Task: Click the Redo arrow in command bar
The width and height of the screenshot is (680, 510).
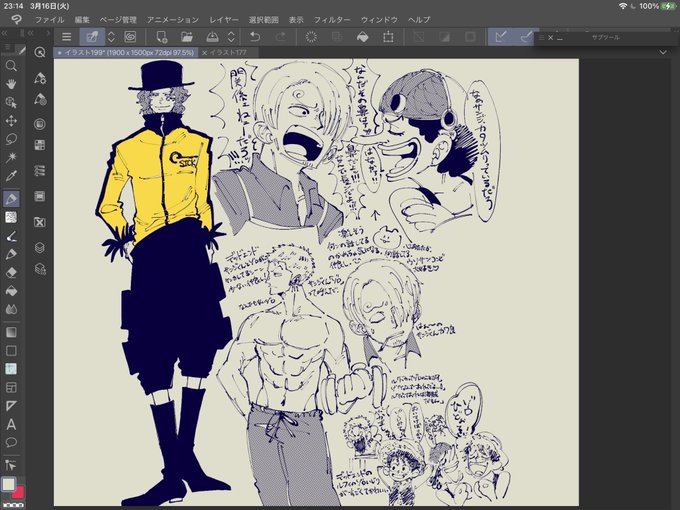Action: point(281,37)
